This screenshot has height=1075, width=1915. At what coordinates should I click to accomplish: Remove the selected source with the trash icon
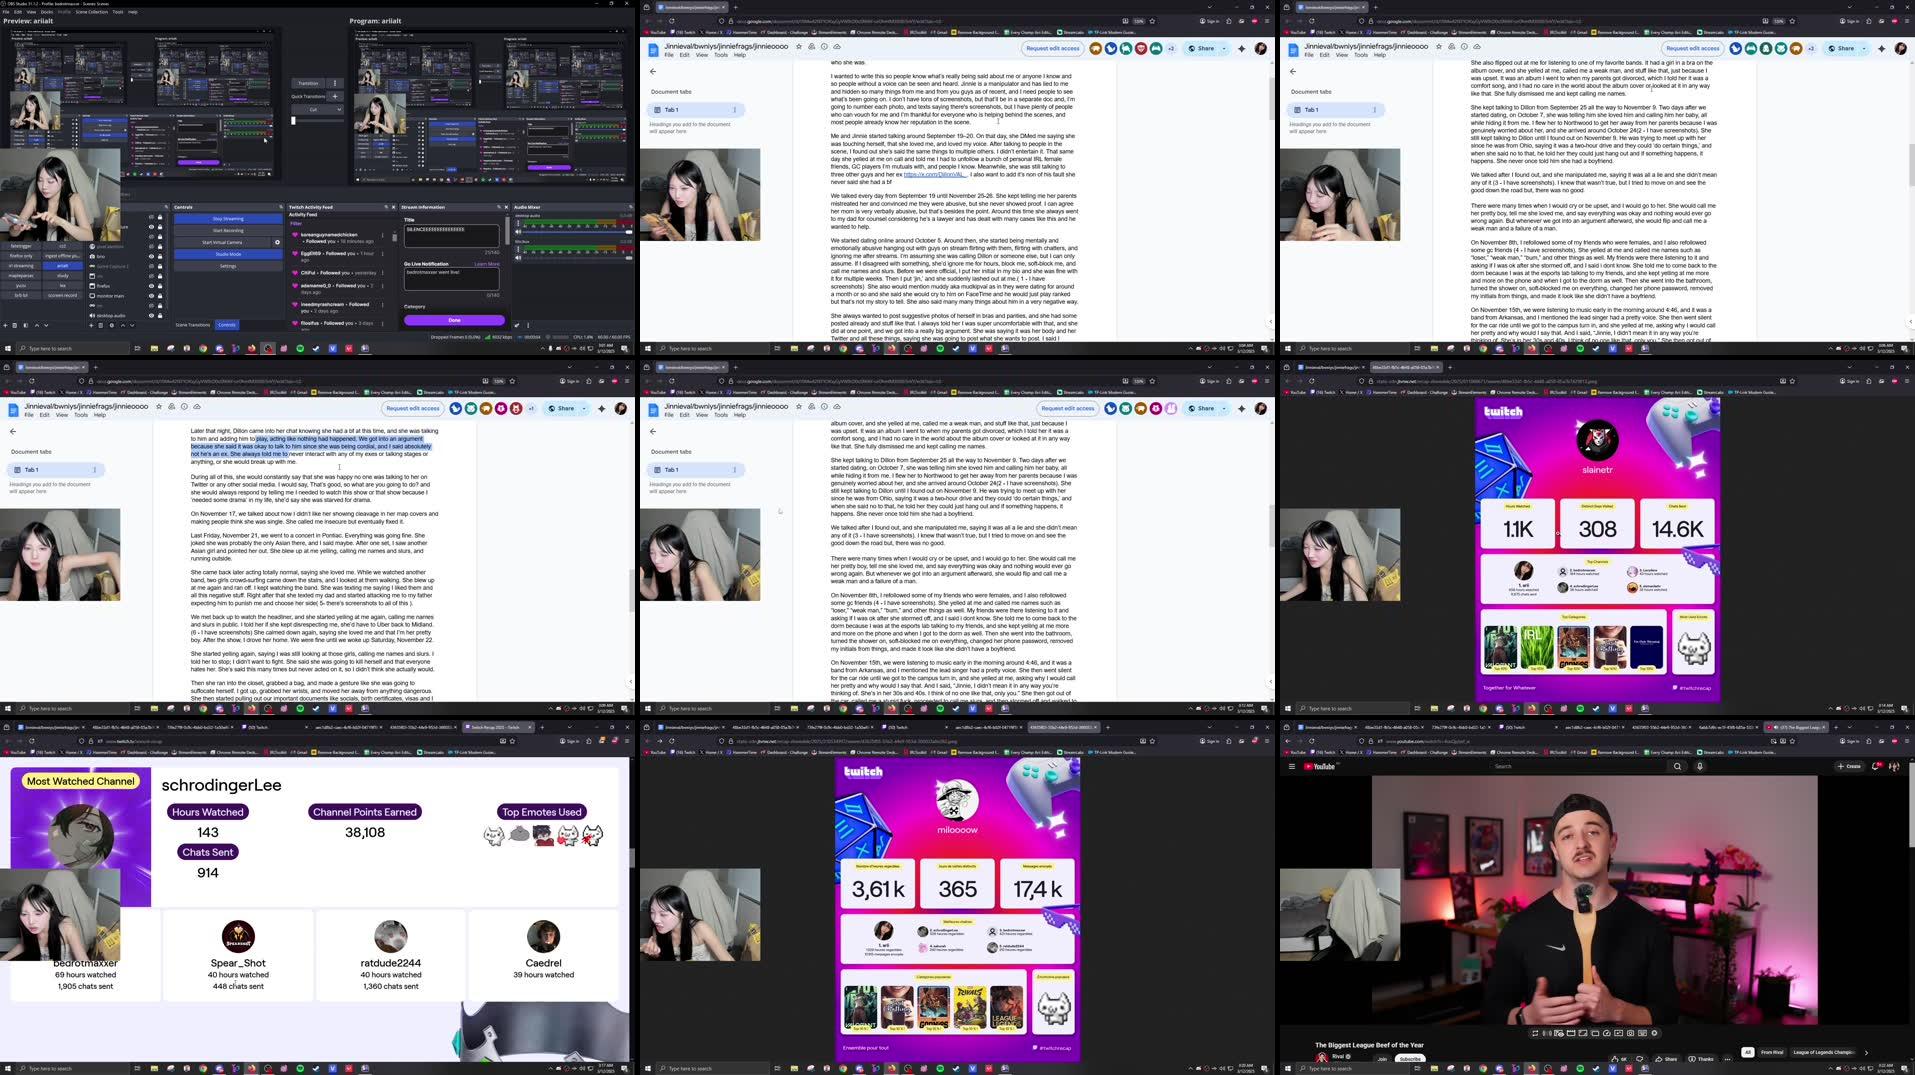[x=100, y=326]
